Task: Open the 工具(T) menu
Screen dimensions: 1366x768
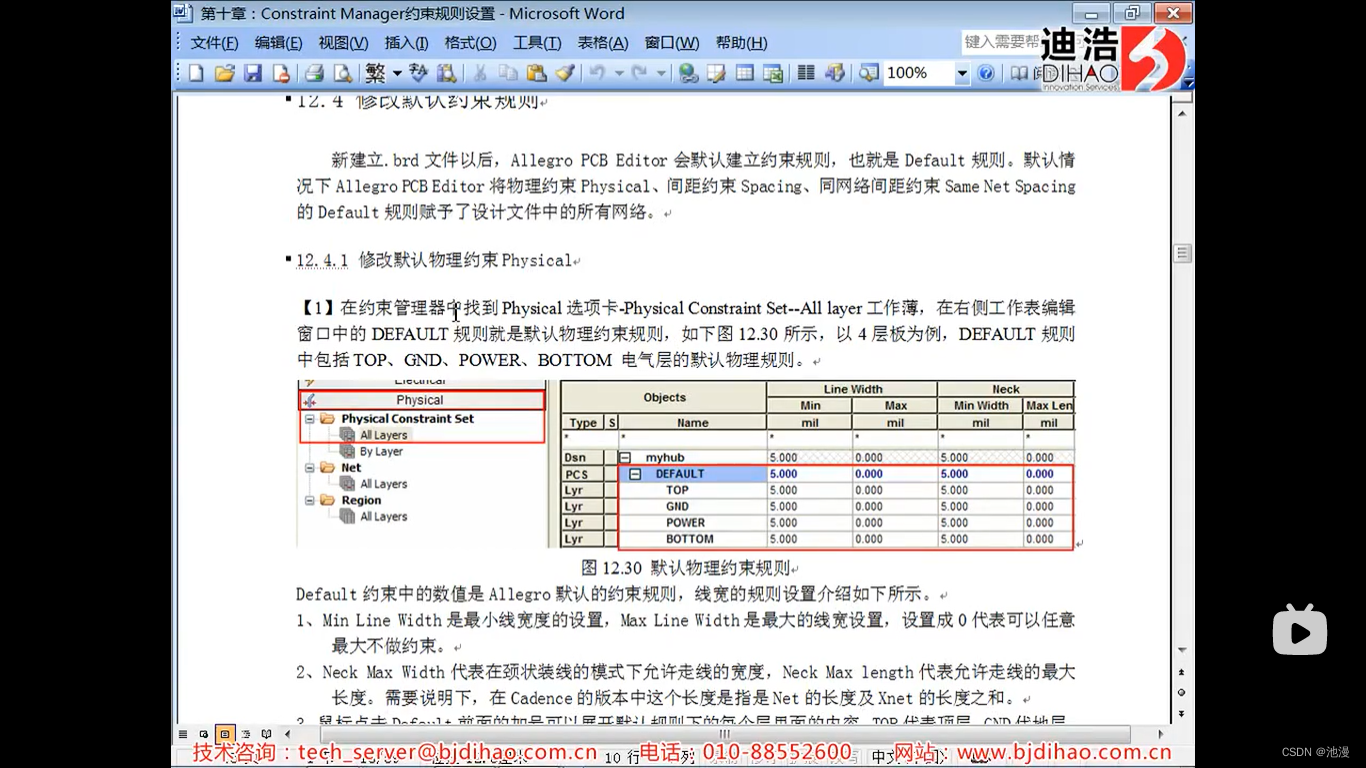Action: (536, 42)
